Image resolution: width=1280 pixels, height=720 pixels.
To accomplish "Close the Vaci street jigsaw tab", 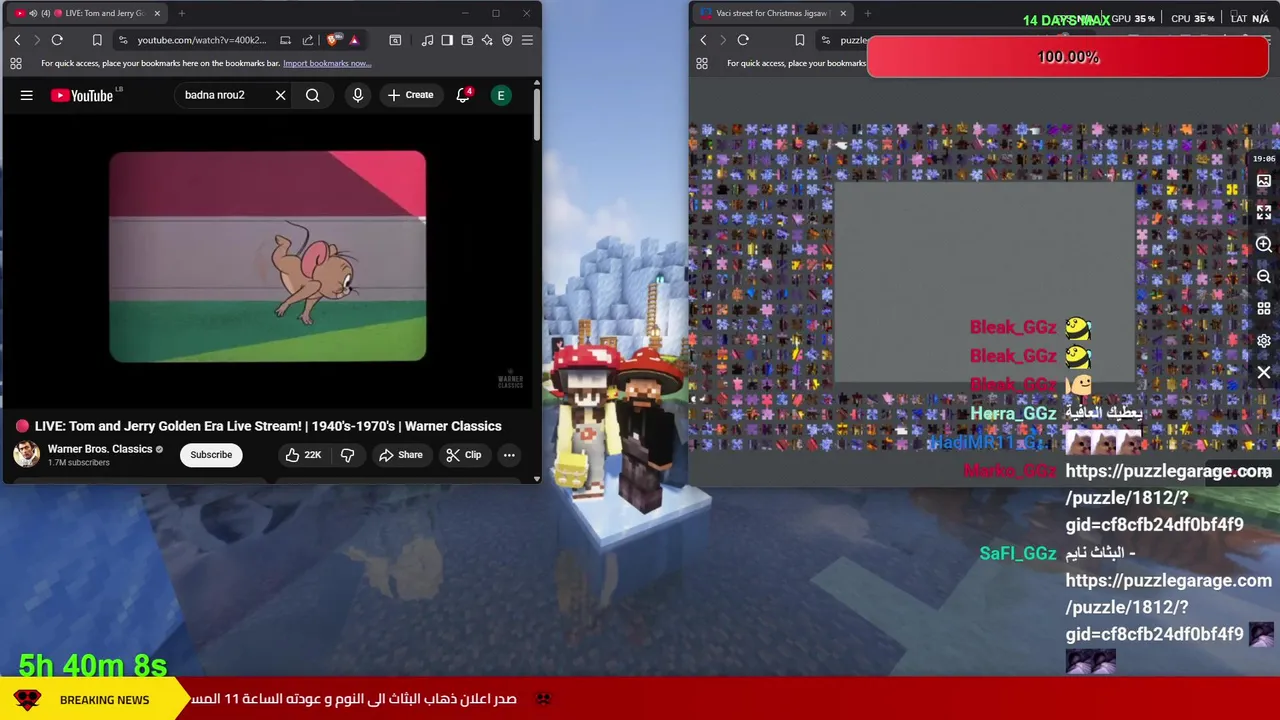I will tap(843, 13).
